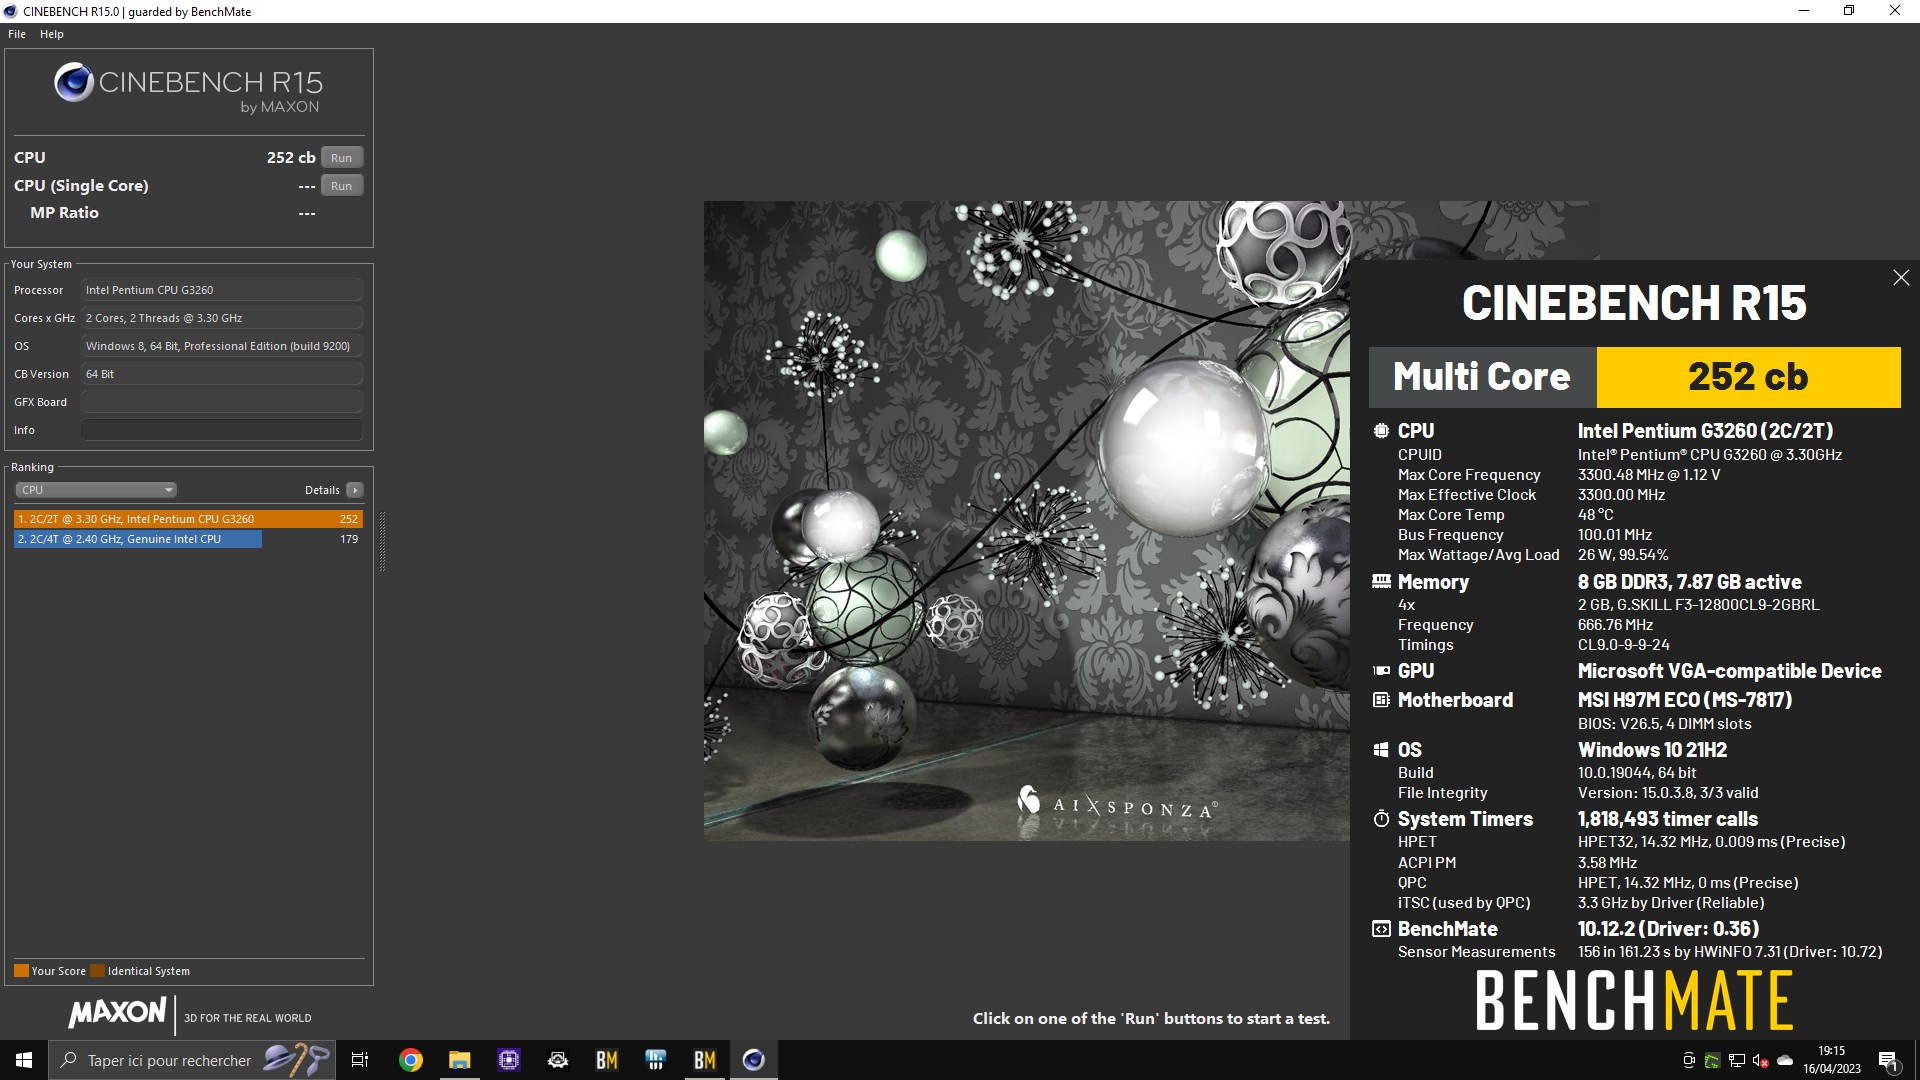Image resolution: width=1920 pixels, height=1080 pixels.
Task: Run the CPU (Single Core) test
Action: point(342,186)
